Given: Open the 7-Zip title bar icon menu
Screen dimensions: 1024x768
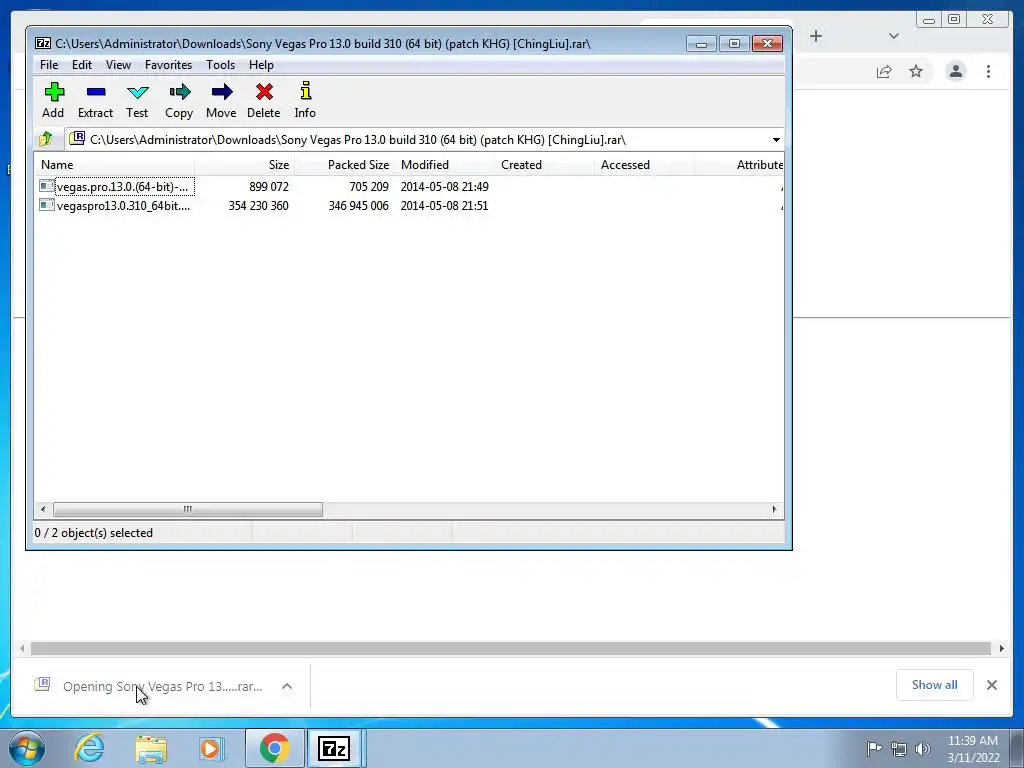Looking at the screenshot, I should [43, 43].
